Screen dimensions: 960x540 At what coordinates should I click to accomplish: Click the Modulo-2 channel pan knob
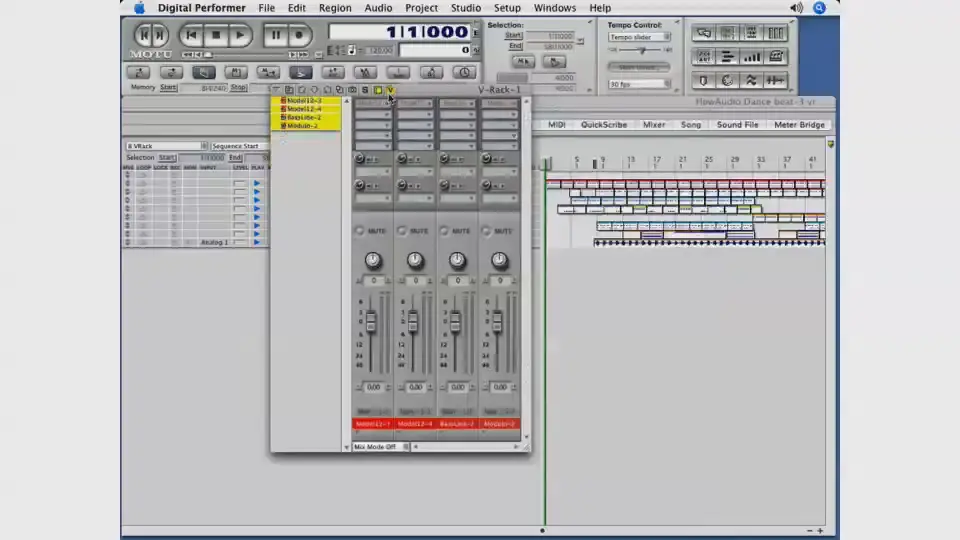coord(499,260)
